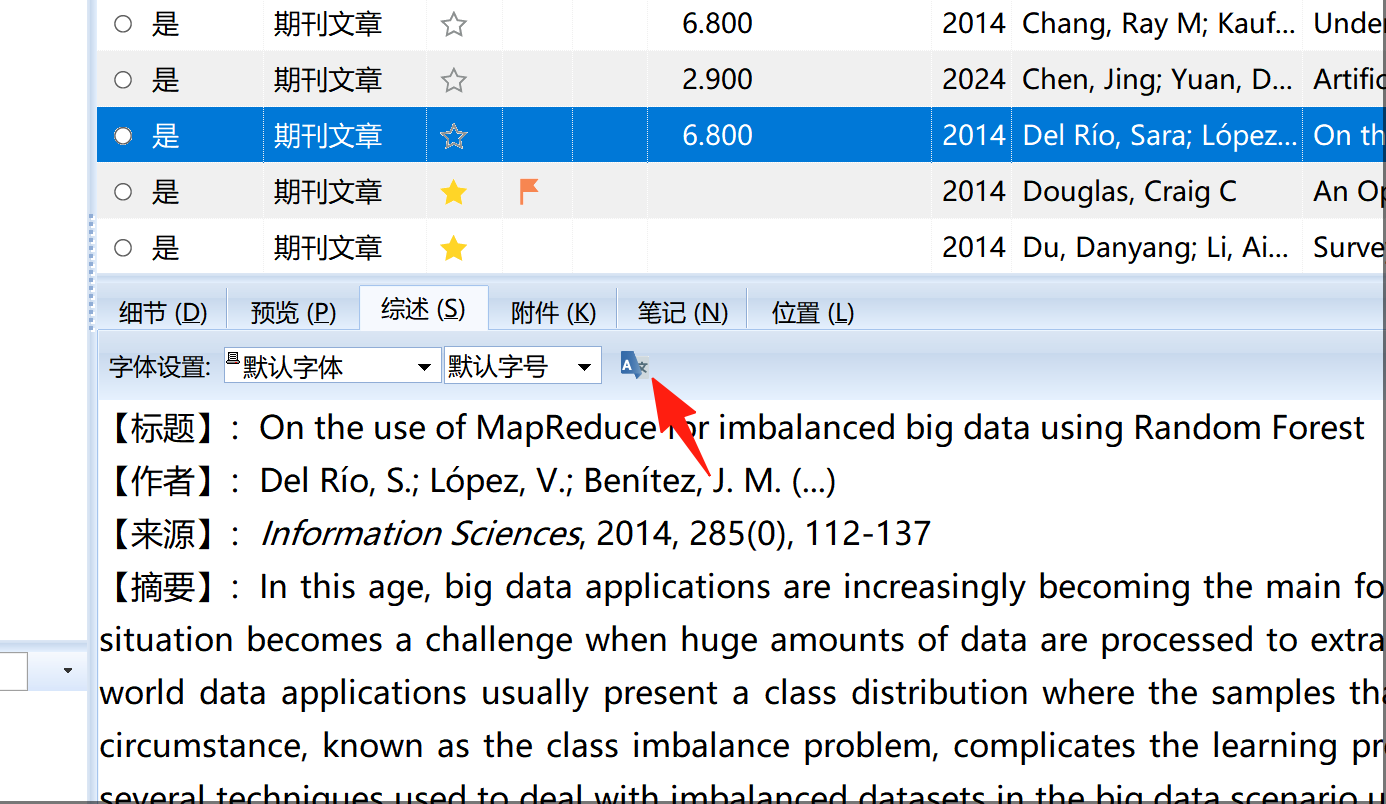Click the translate icon beside font size
Image resolution: width=1386 pixels, height=804 pixels.
[x=633, y=366]
